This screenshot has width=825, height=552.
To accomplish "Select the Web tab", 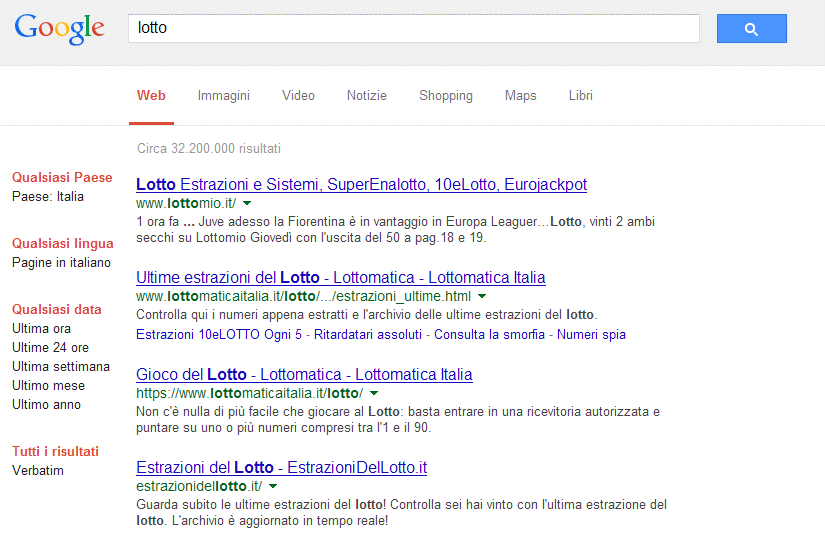I will coord(151,96).
